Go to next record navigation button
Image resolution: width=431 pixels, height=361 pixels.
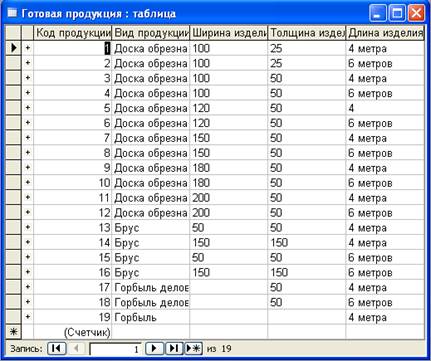pos(154,349)
